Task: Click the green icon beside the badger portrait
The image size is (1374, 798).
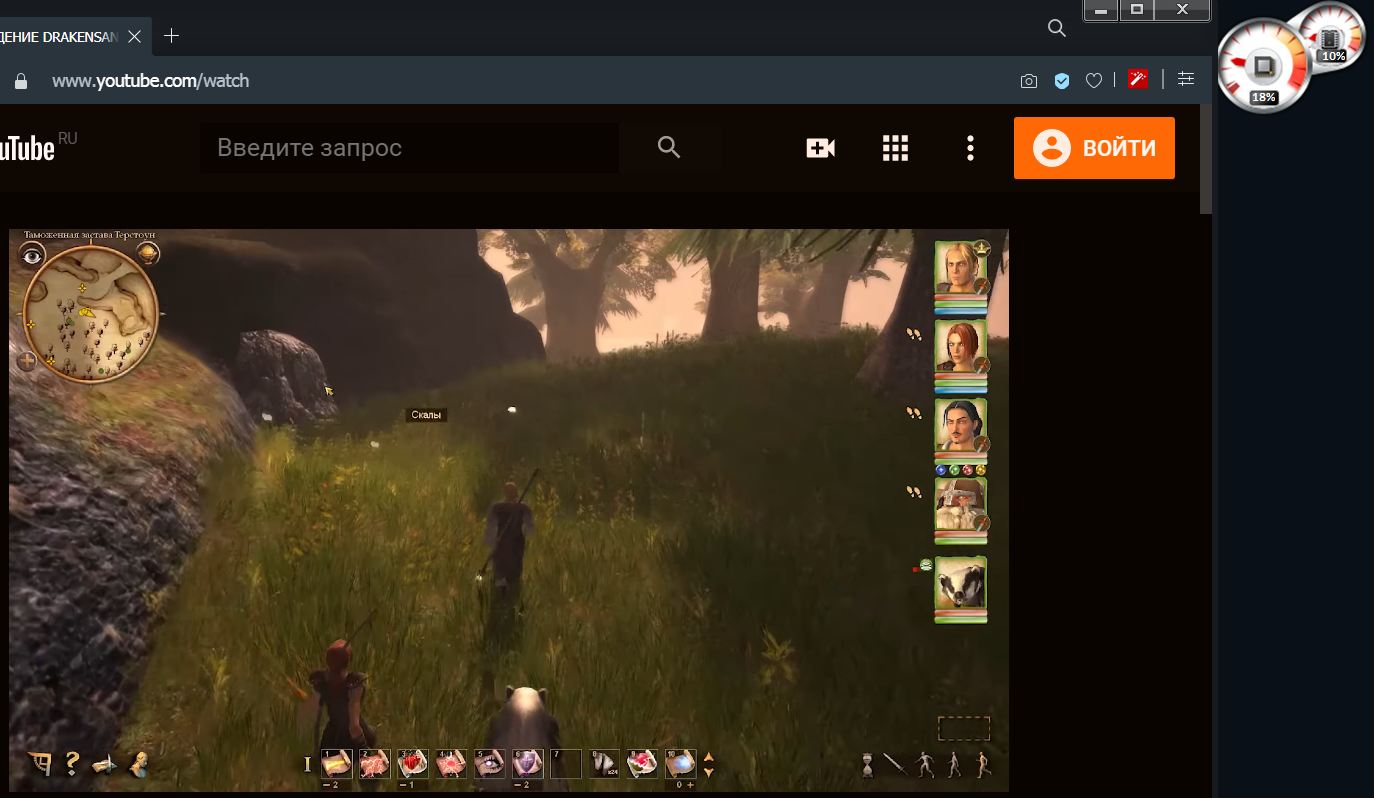Action: (926, 565)
